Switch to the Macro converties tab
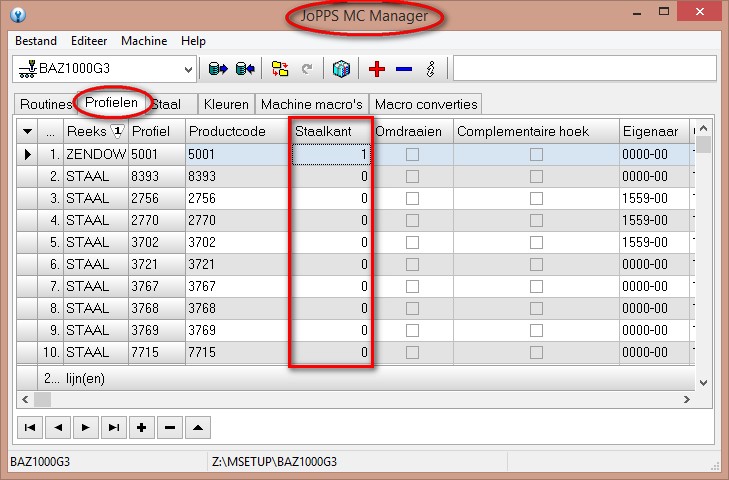 pyautogui.click(x=426, y=104)
